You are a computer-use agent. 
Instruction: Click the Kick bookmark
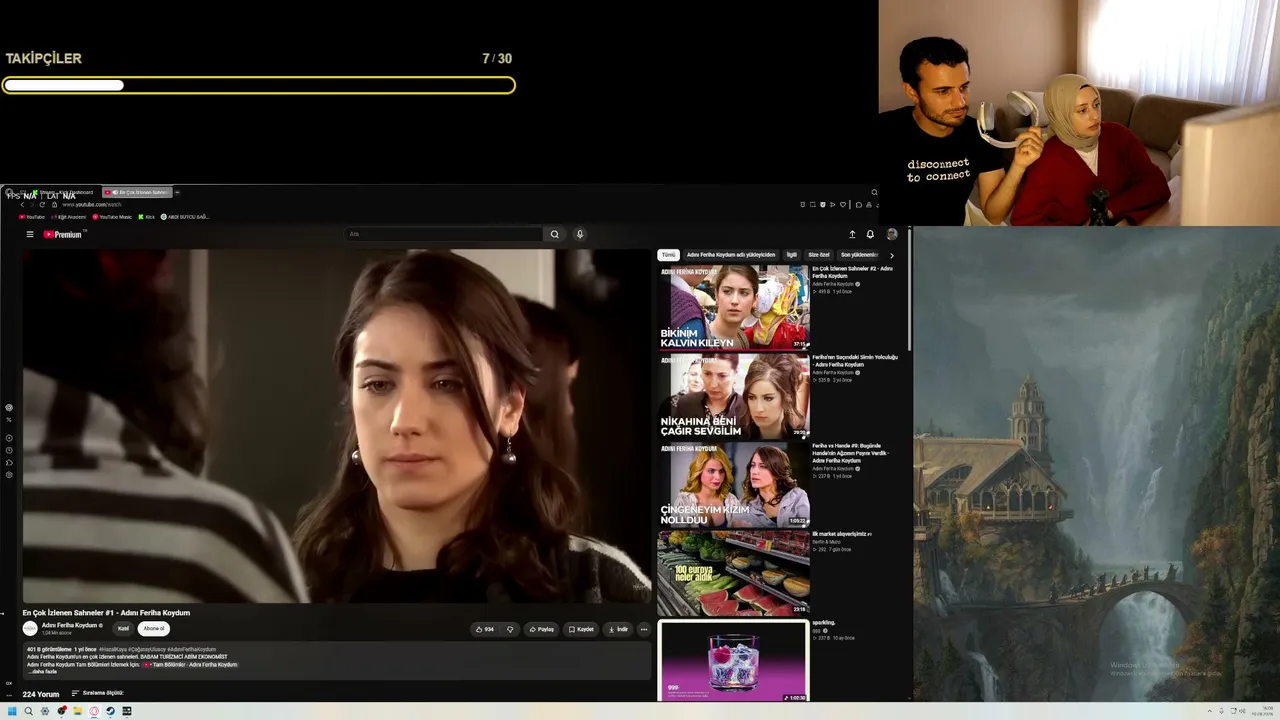pos(146,217)
